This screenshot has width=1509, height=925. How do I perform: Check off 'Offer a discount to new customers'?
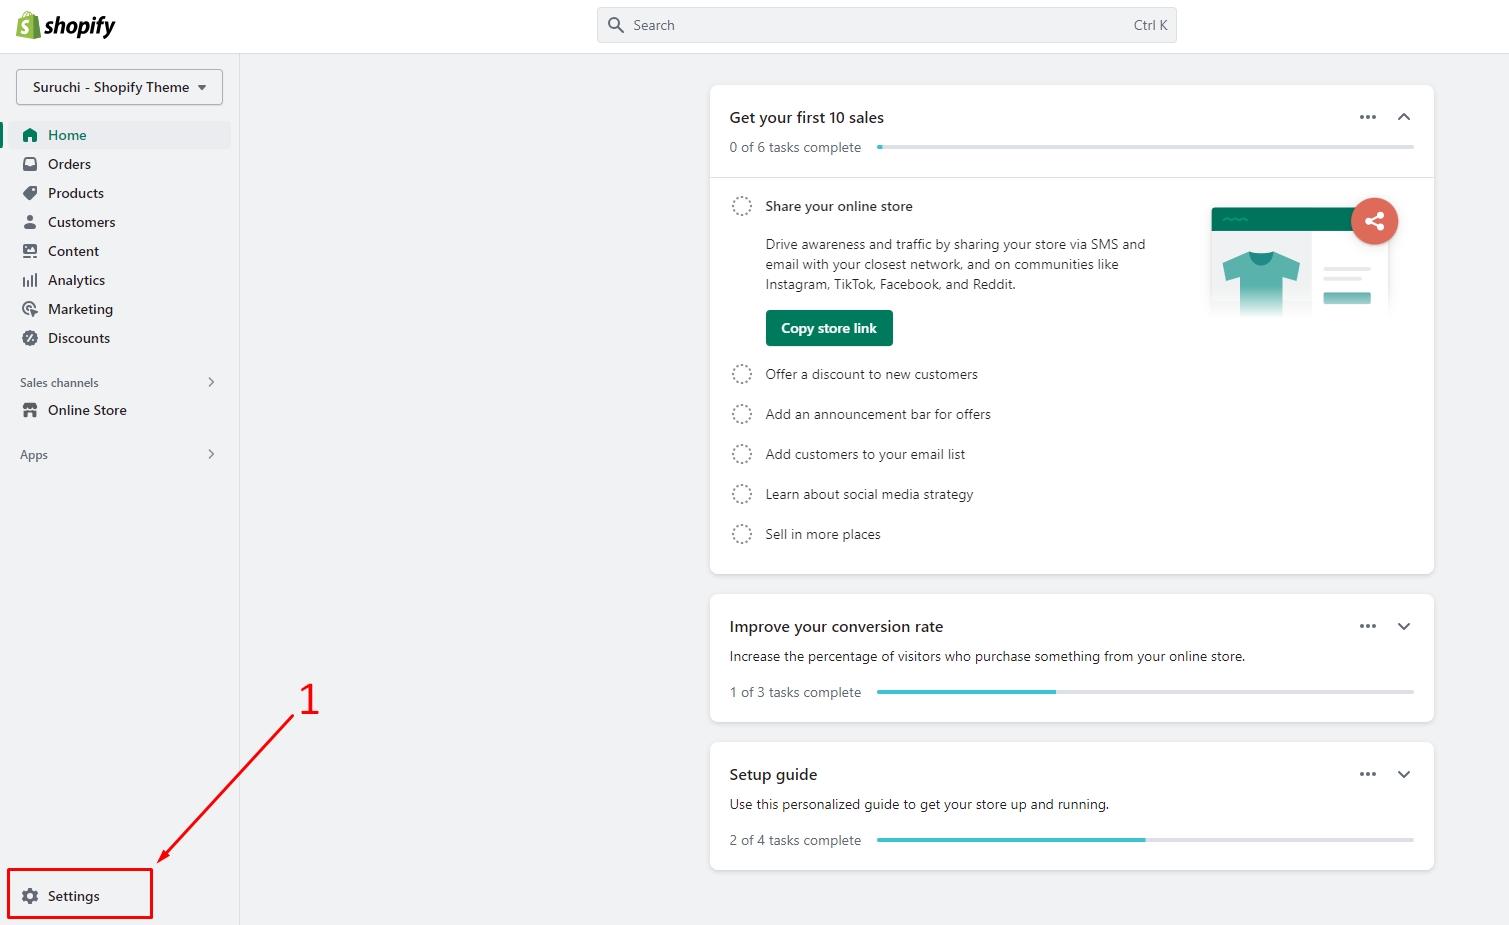click(742, 374)
